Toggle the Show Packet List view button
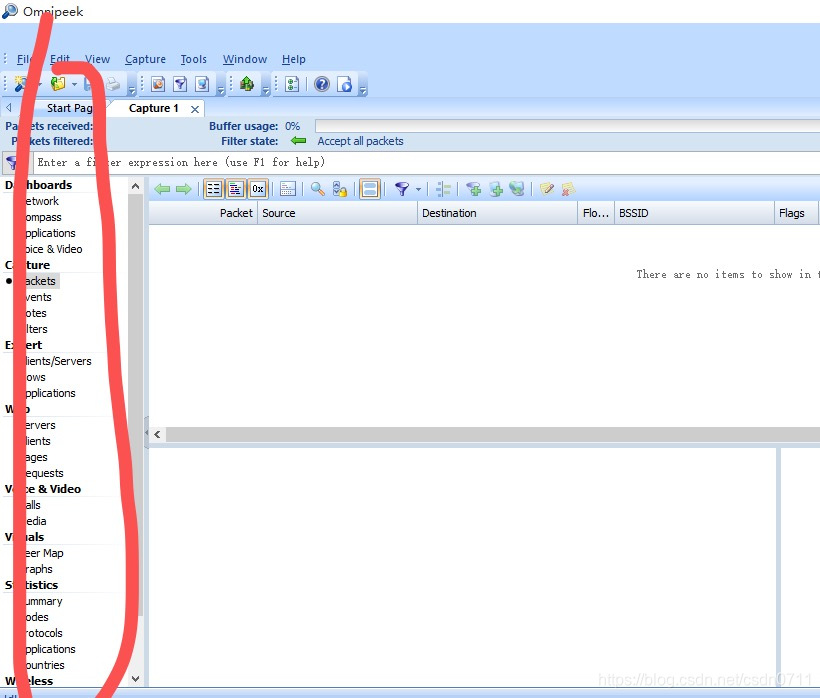 tap(213, 189)
